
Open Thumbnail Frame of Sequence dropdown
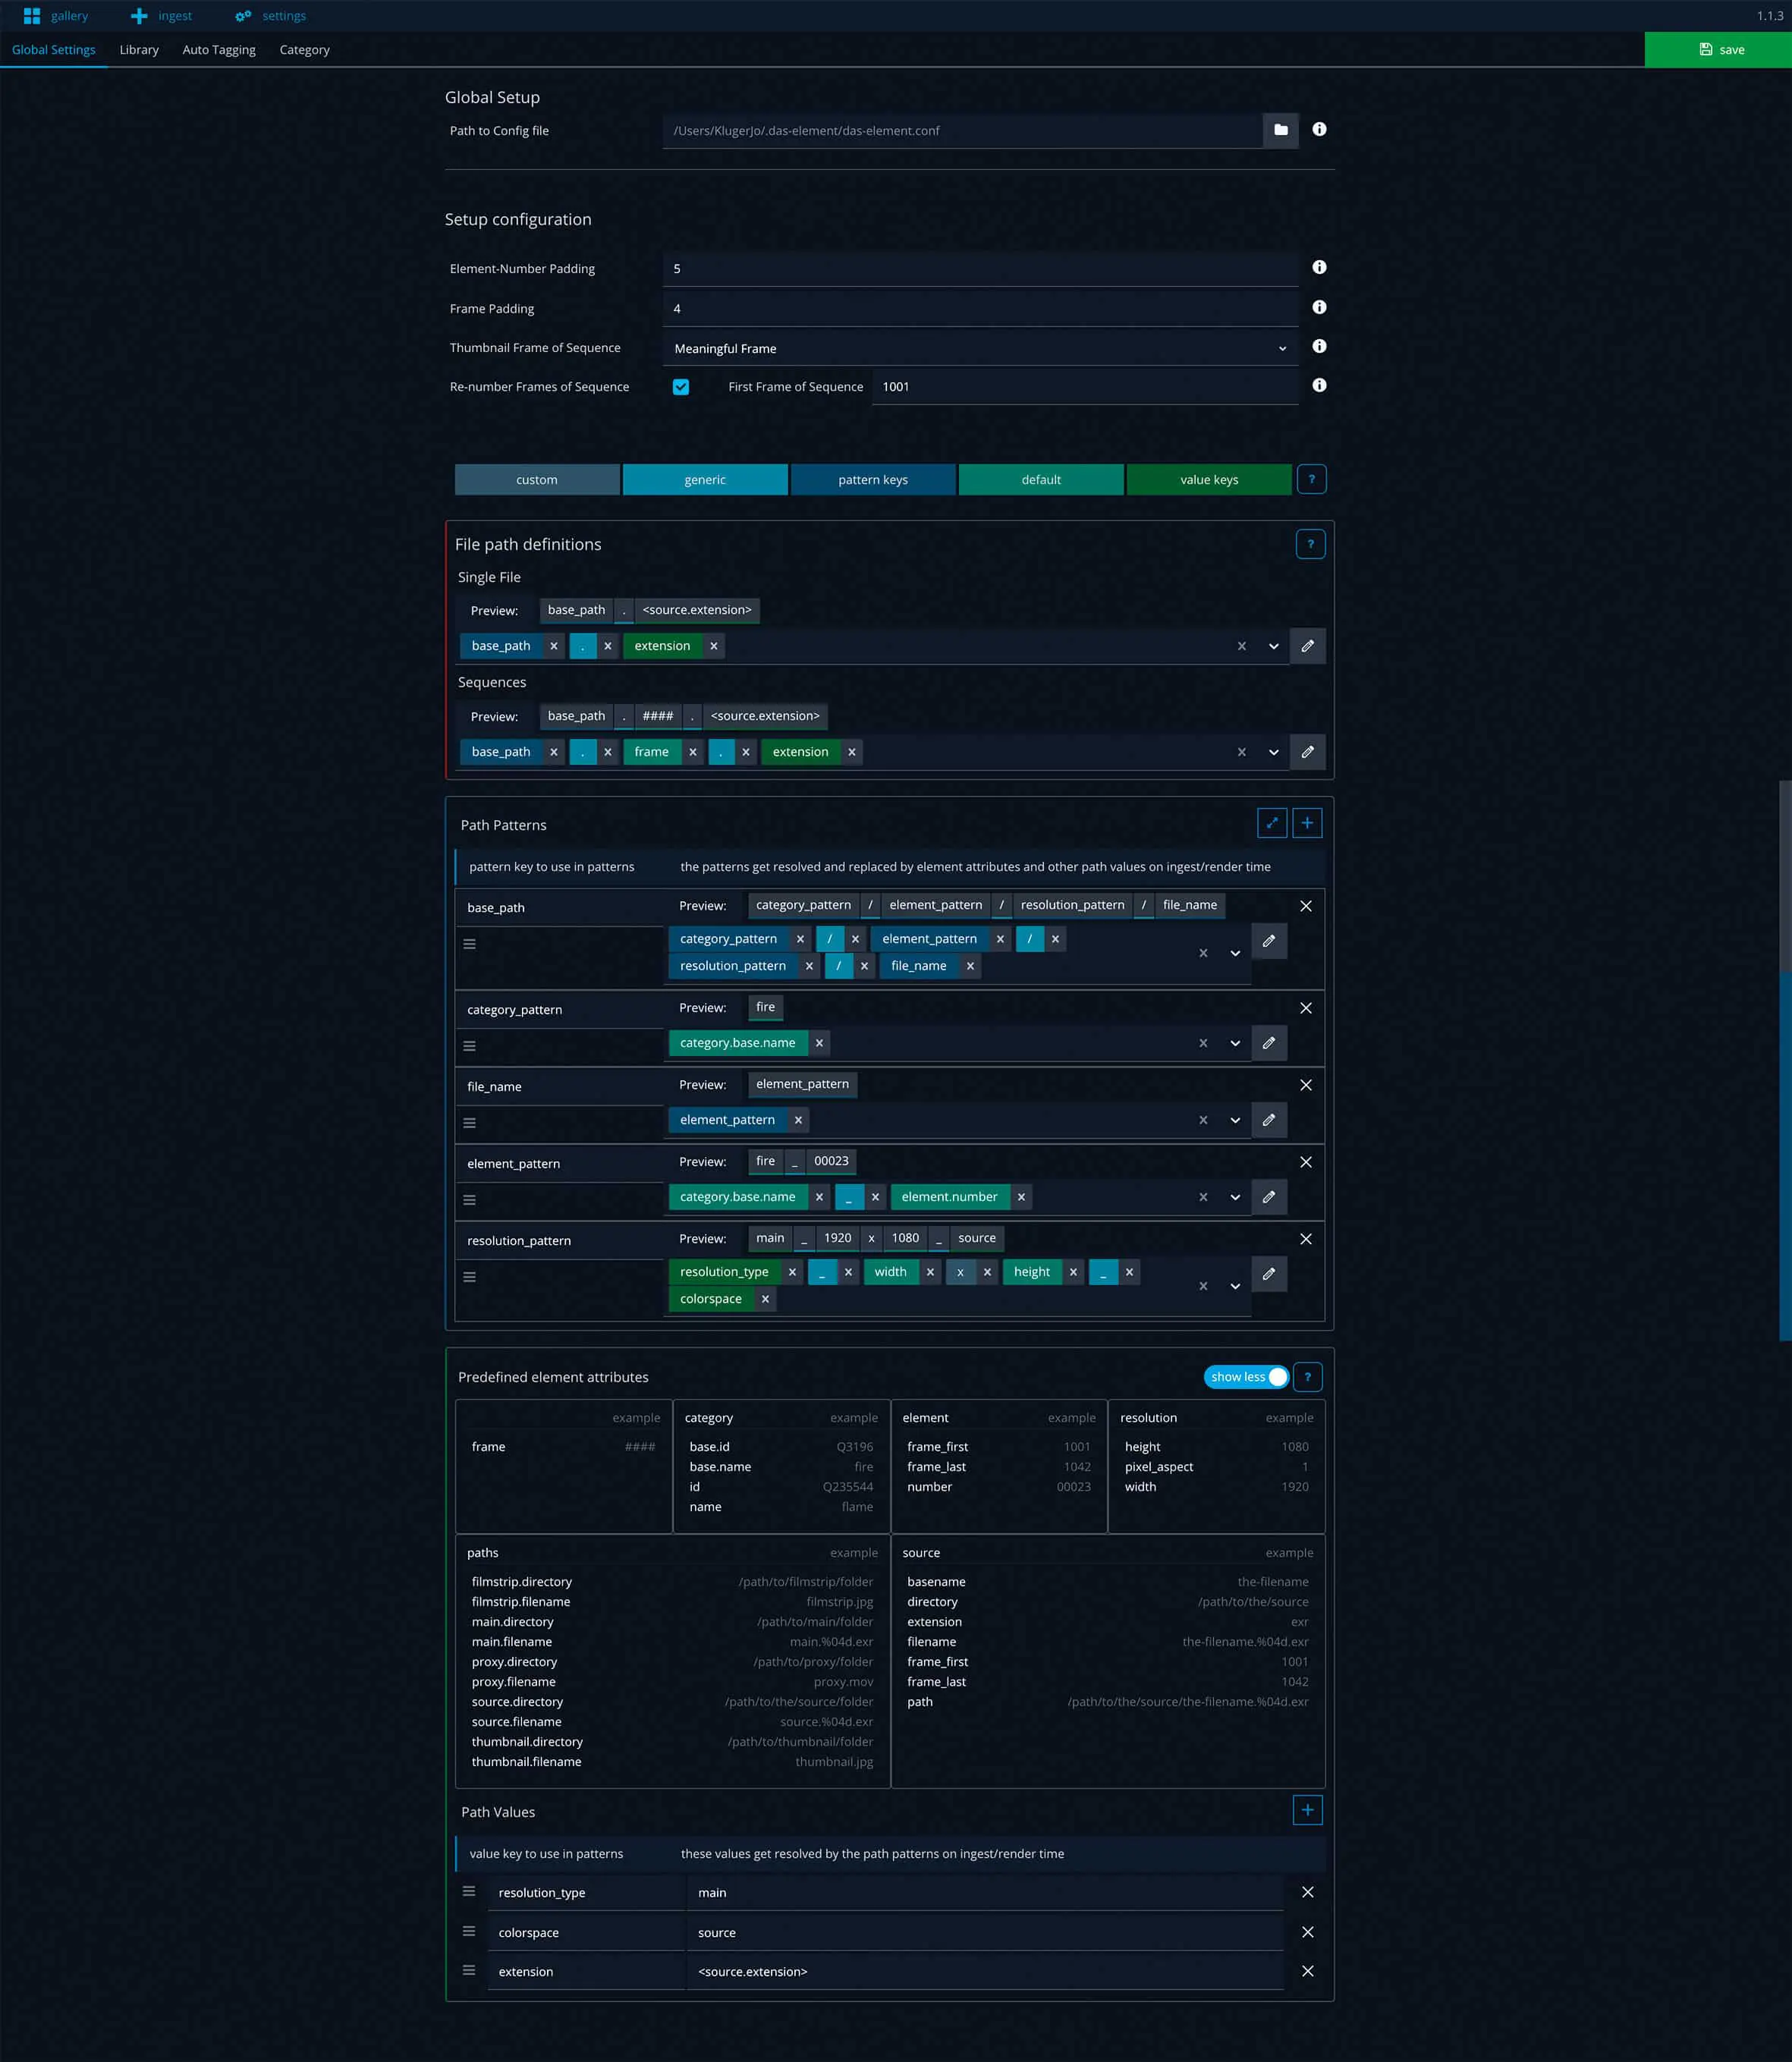click(979, 348)
